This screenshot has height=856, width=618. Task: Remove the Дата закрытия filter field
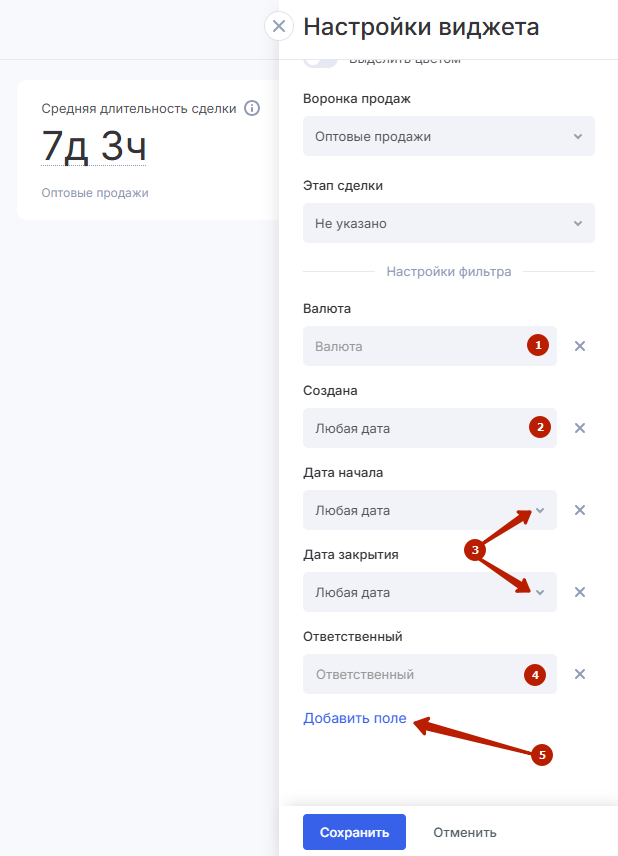click(580, 592)
